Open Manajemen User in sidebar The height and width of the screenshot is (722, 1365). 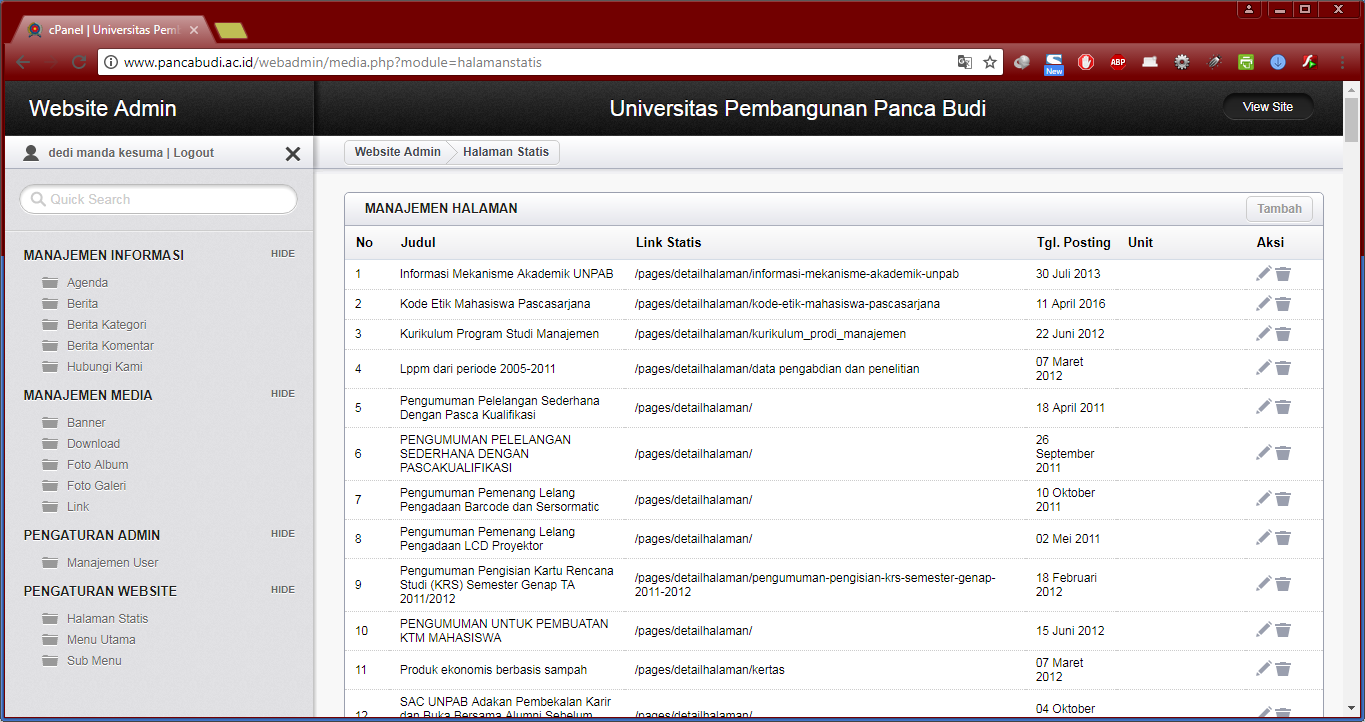pyautogui.click(x=112, y=563)
